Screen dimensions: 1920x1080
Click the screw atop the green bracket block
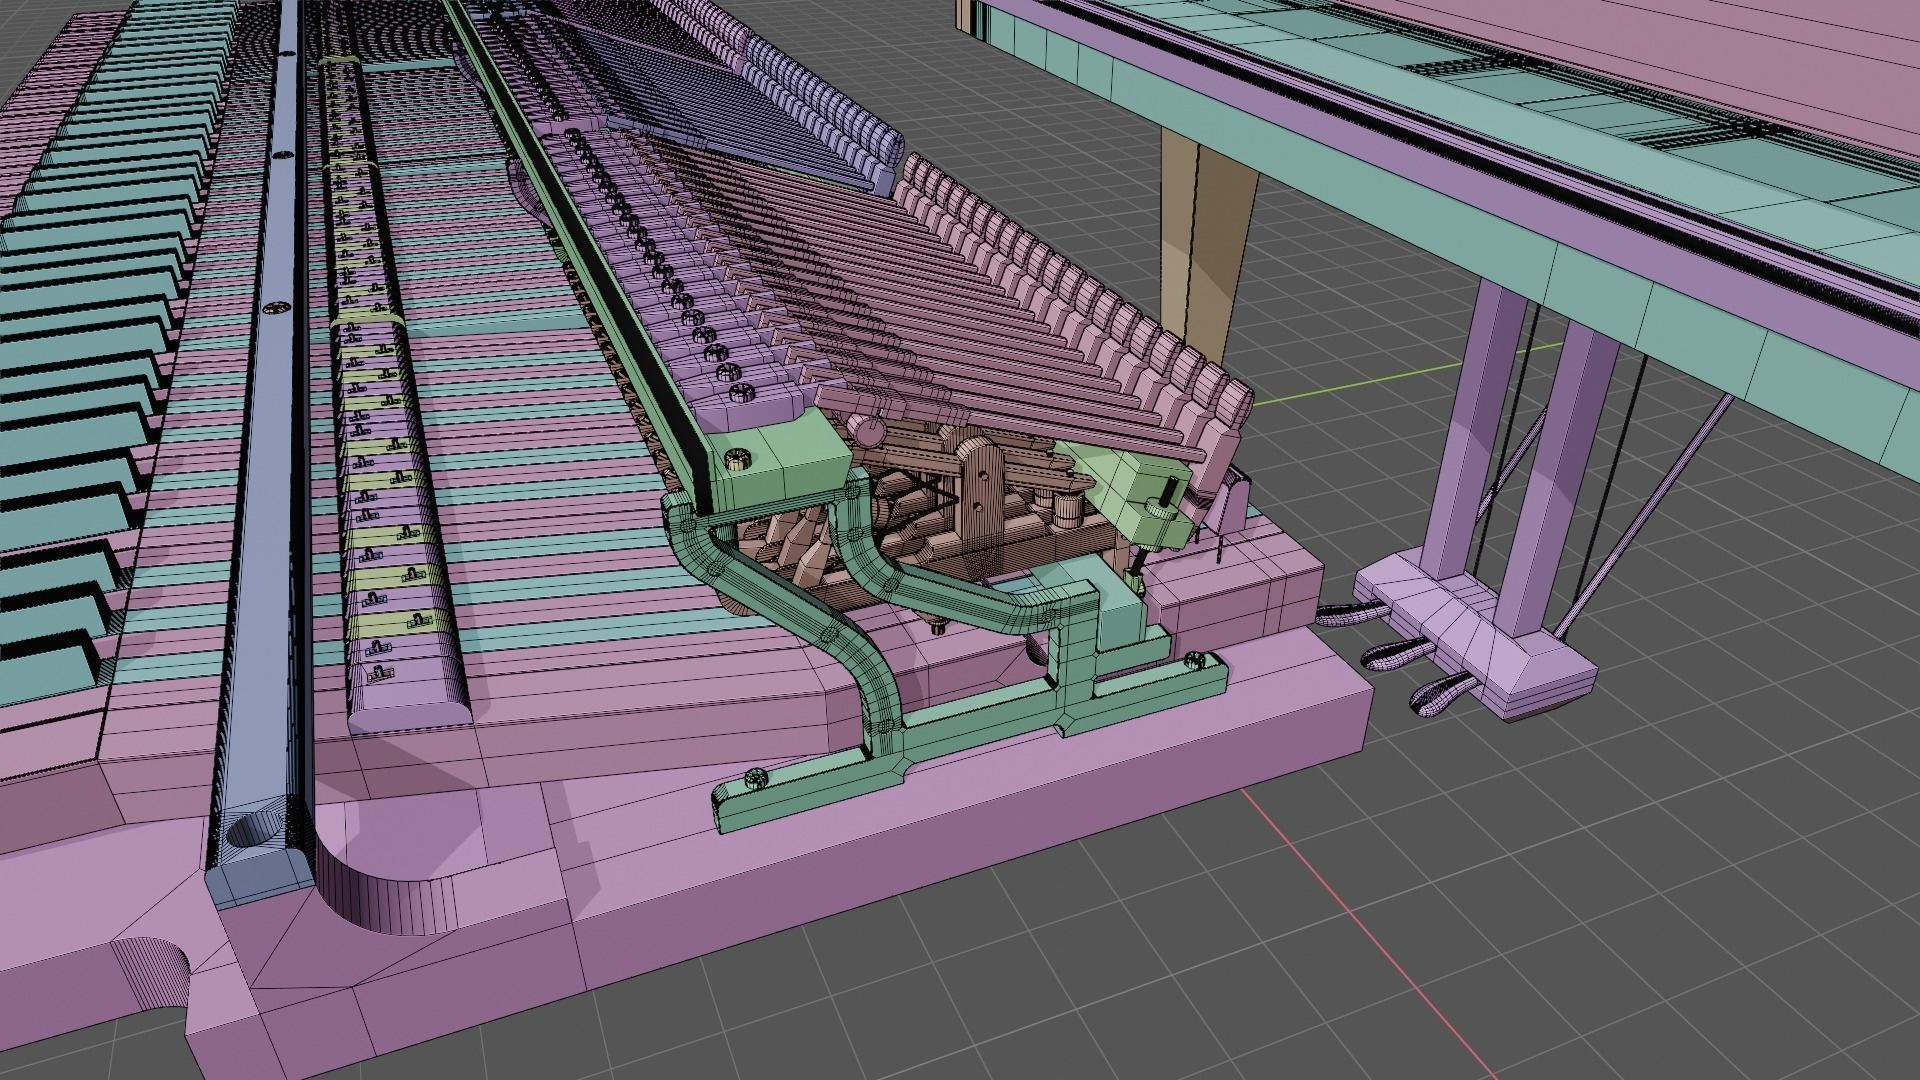(x=738, y=460)
